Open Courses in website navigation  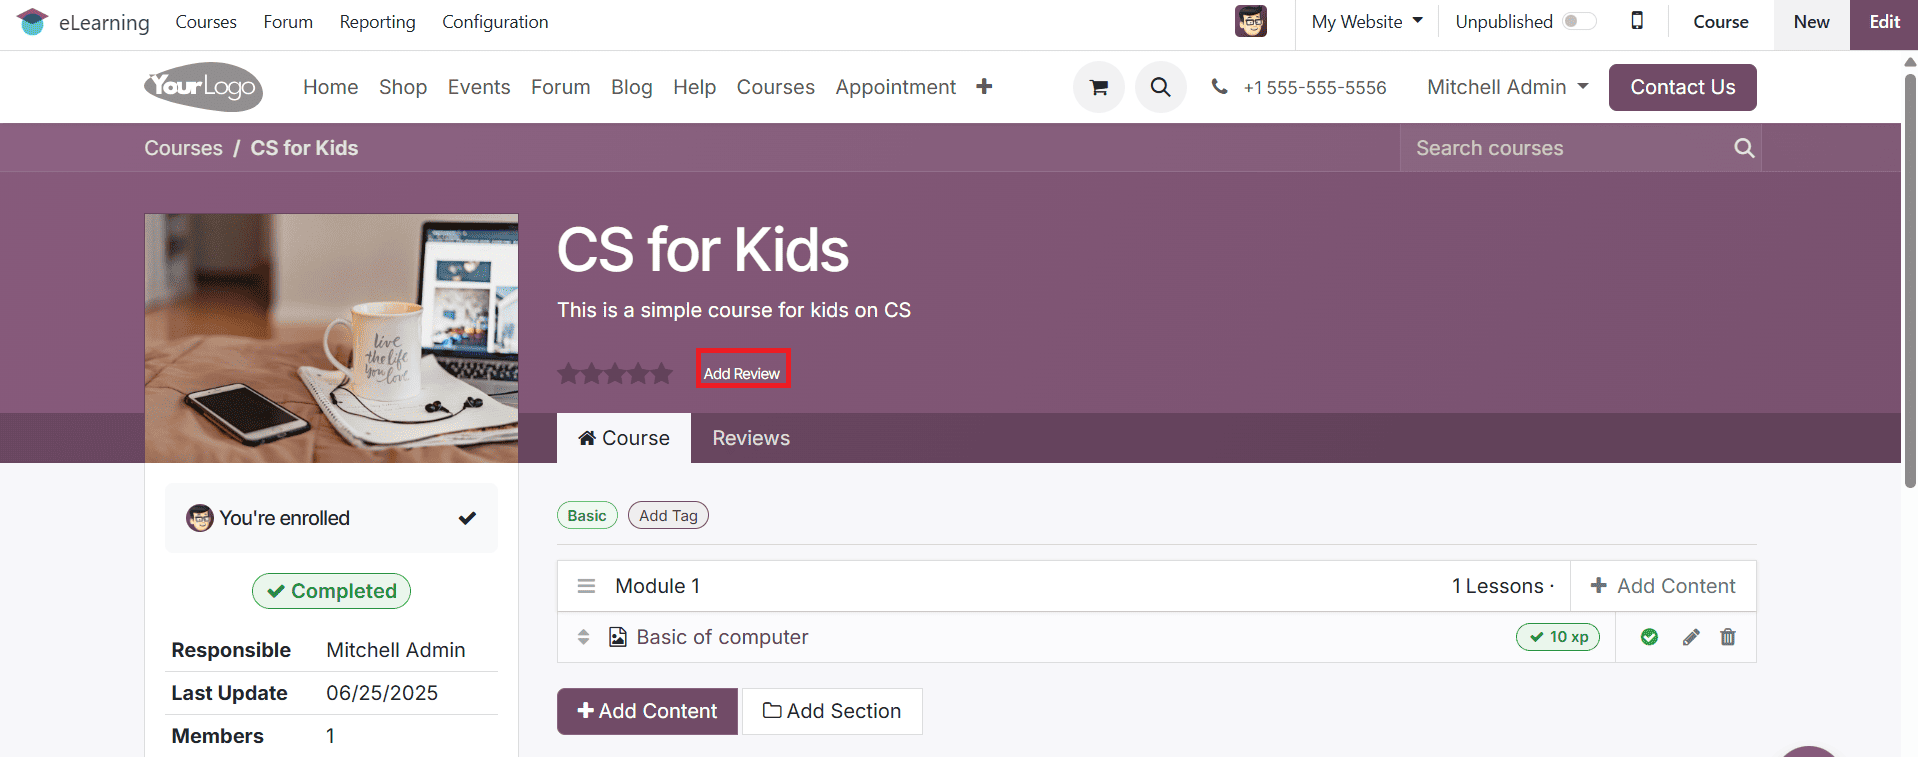click(776, 87)
